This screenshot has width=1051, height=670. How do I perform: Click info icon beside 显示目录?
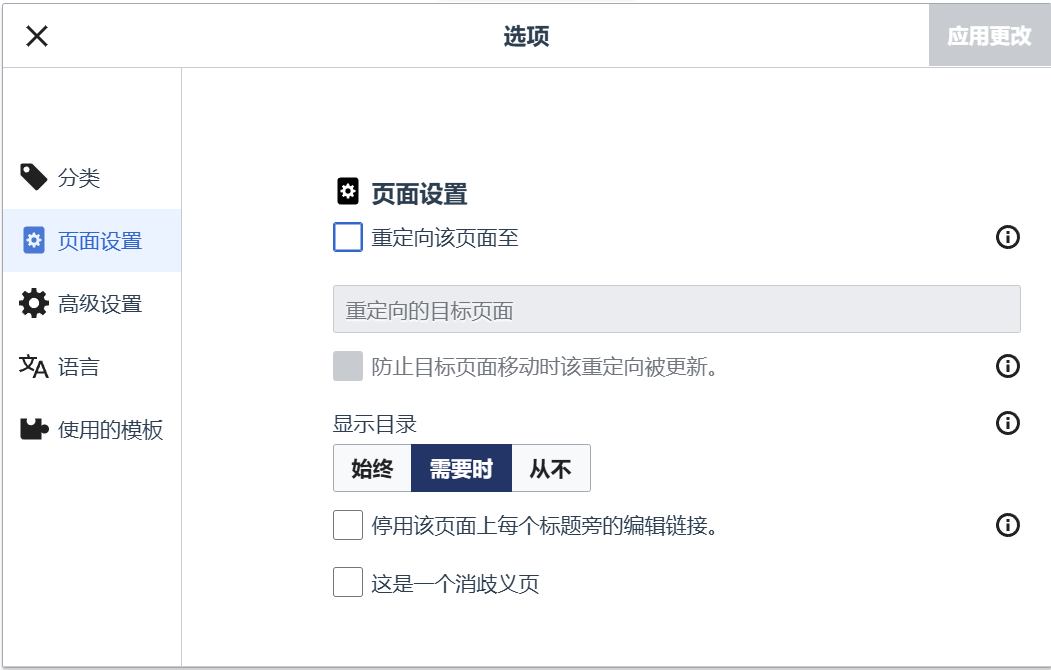(1008, 423)
